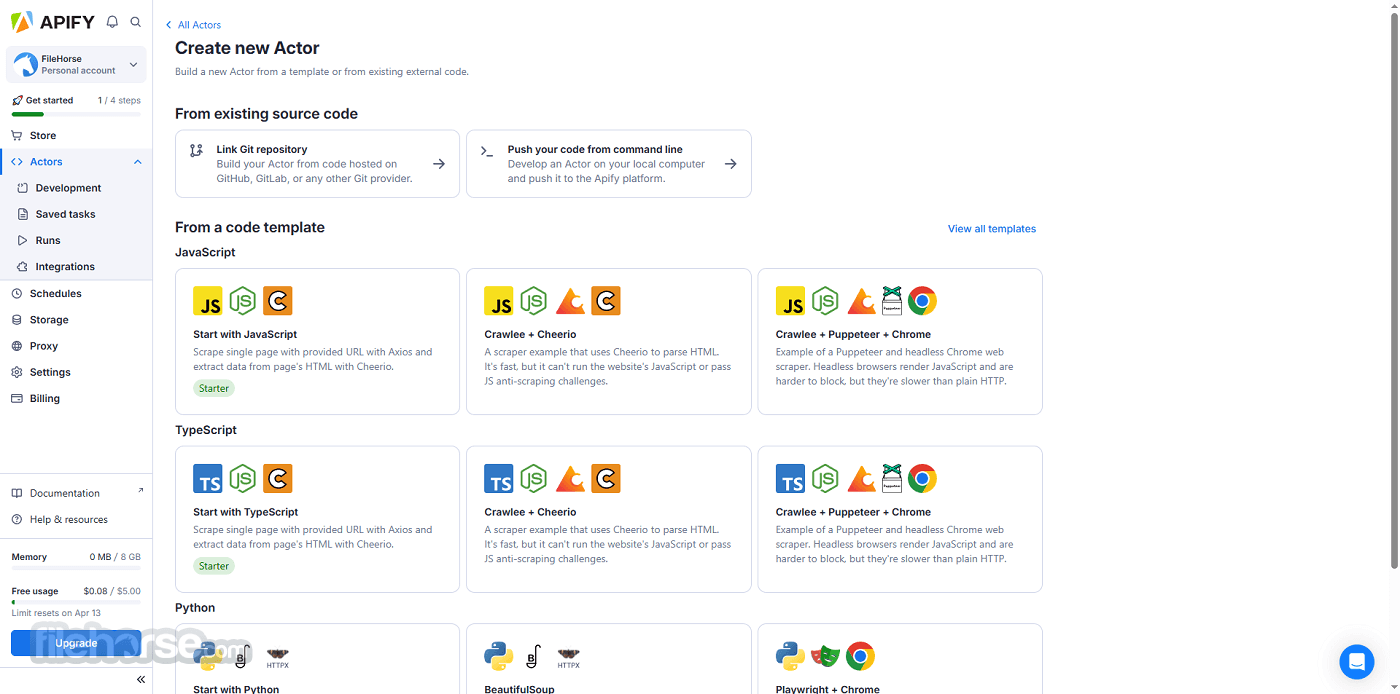Open Settings
1400x694 pixels.
[x=50, y=372]
